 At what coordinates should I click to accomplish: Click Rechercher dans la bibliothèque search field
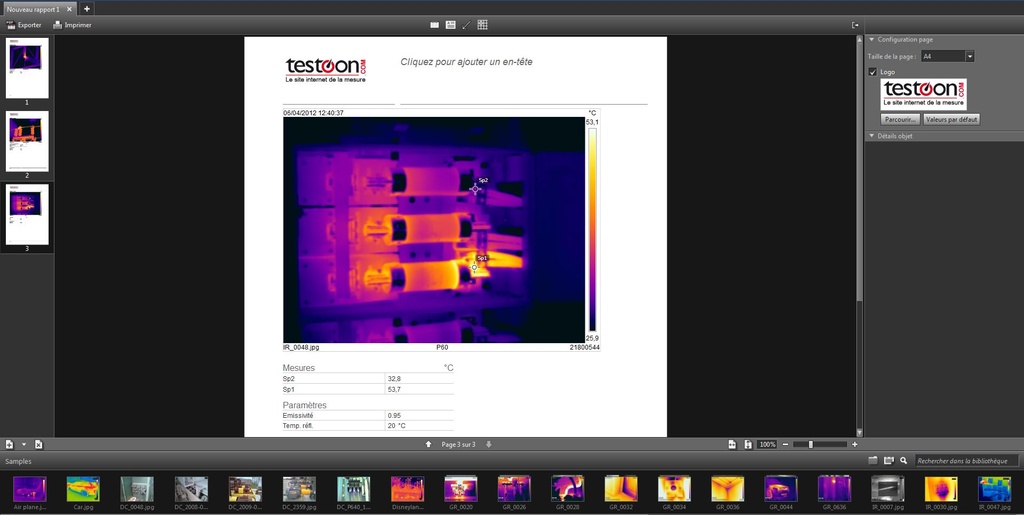(967, 461)
